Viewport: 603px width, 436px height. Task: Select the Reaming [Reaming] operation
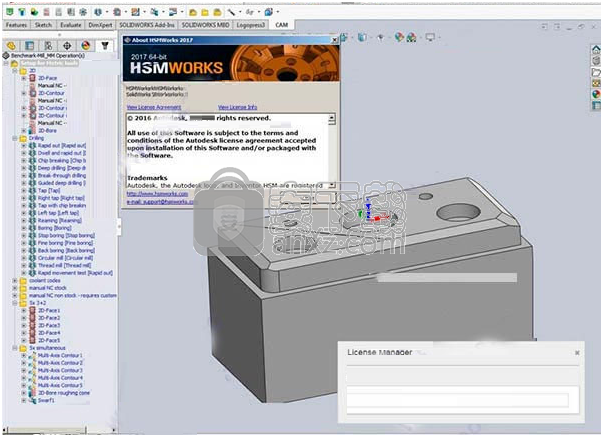coord(60,221)
